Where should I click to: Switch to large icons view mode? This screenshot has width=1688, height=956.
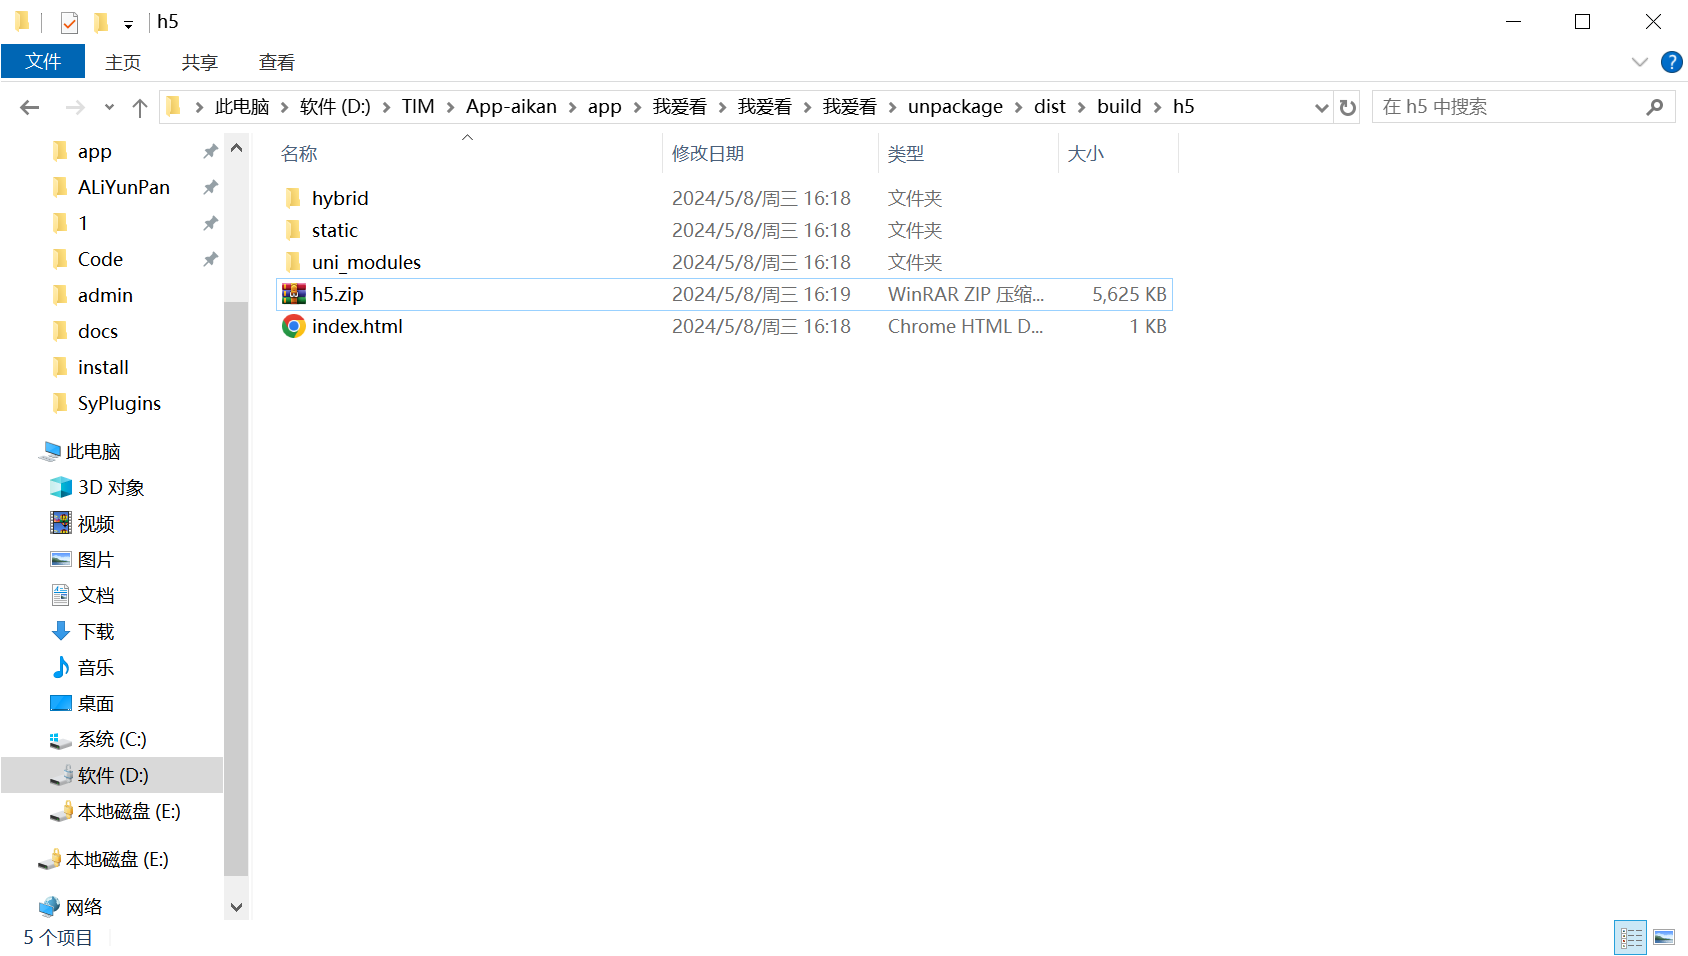1664,937
